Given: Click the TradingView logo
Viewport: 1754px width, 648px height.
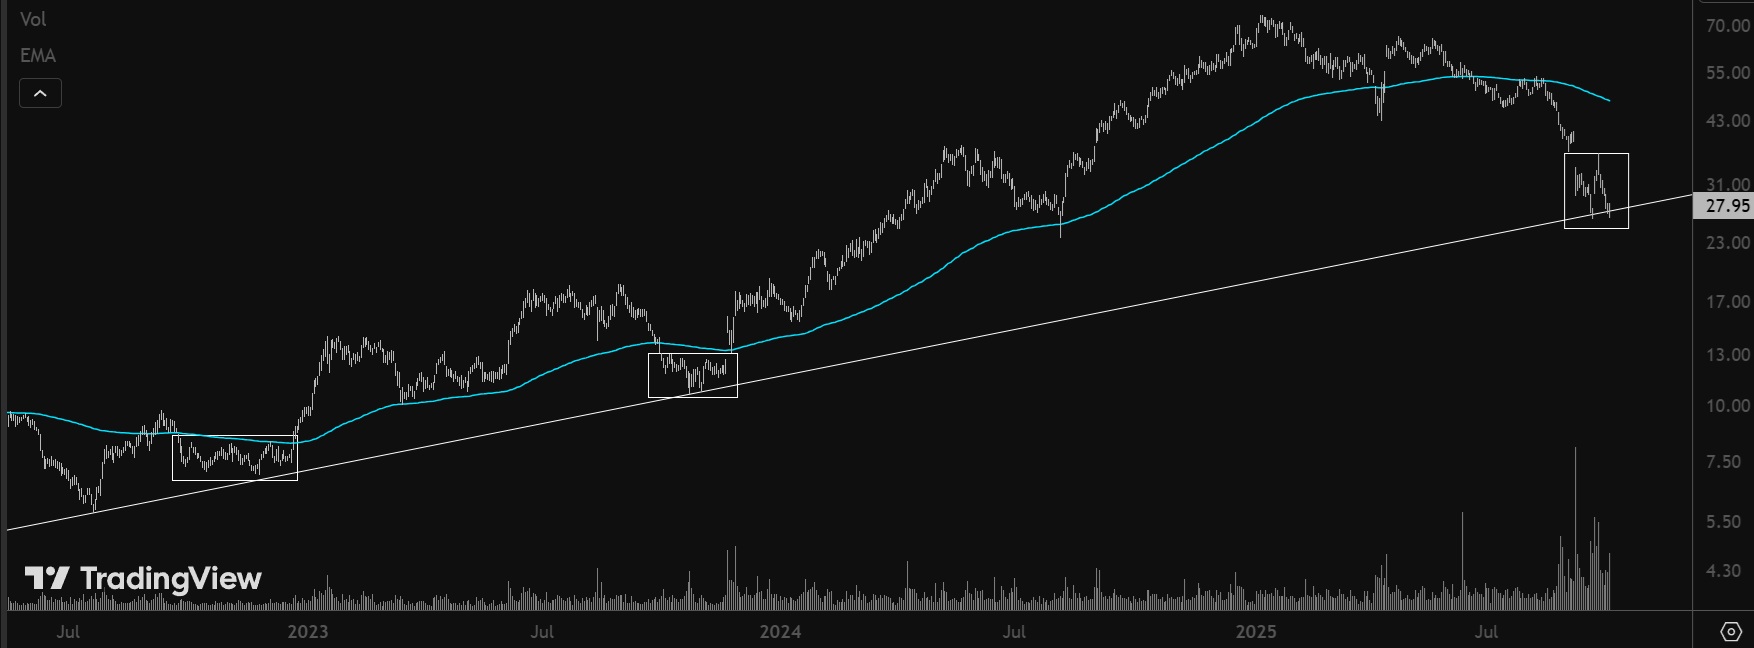Looking at the screenshot, I should [x=143, y=578].
